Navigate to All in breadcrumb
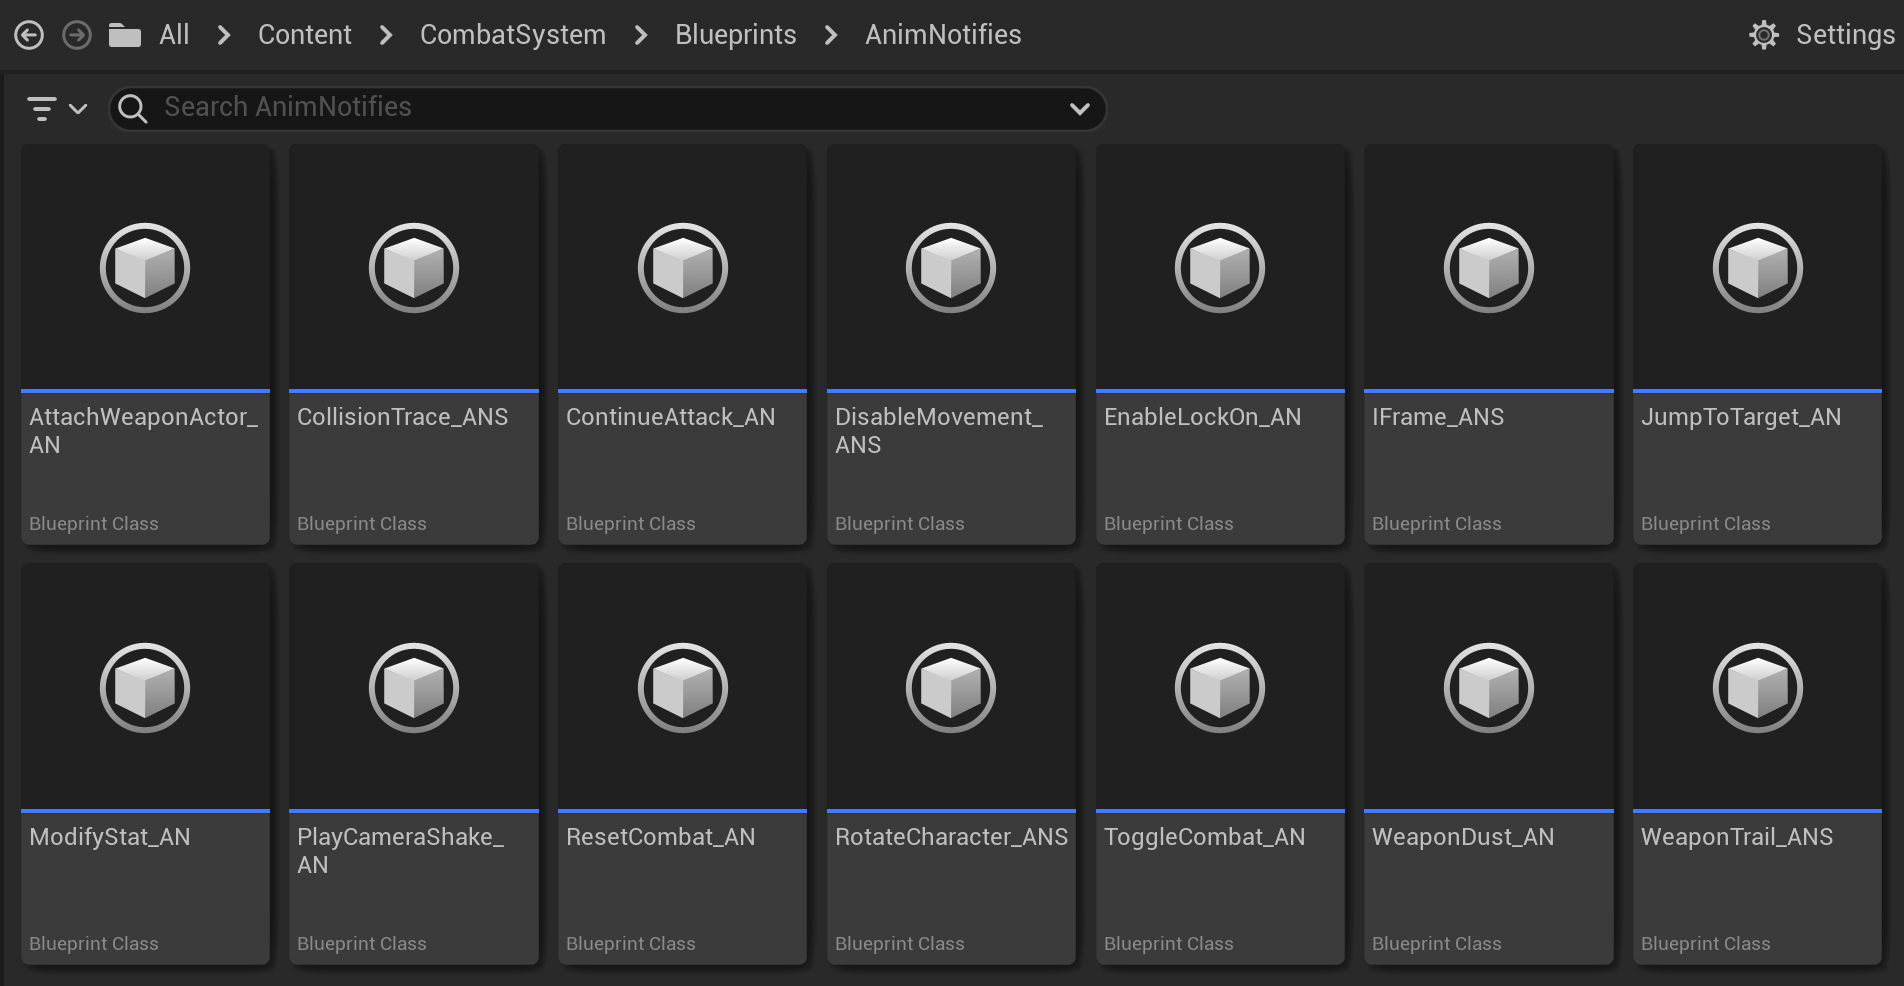Viewport: 1904px width, 986px height. [x=174, y=35]
